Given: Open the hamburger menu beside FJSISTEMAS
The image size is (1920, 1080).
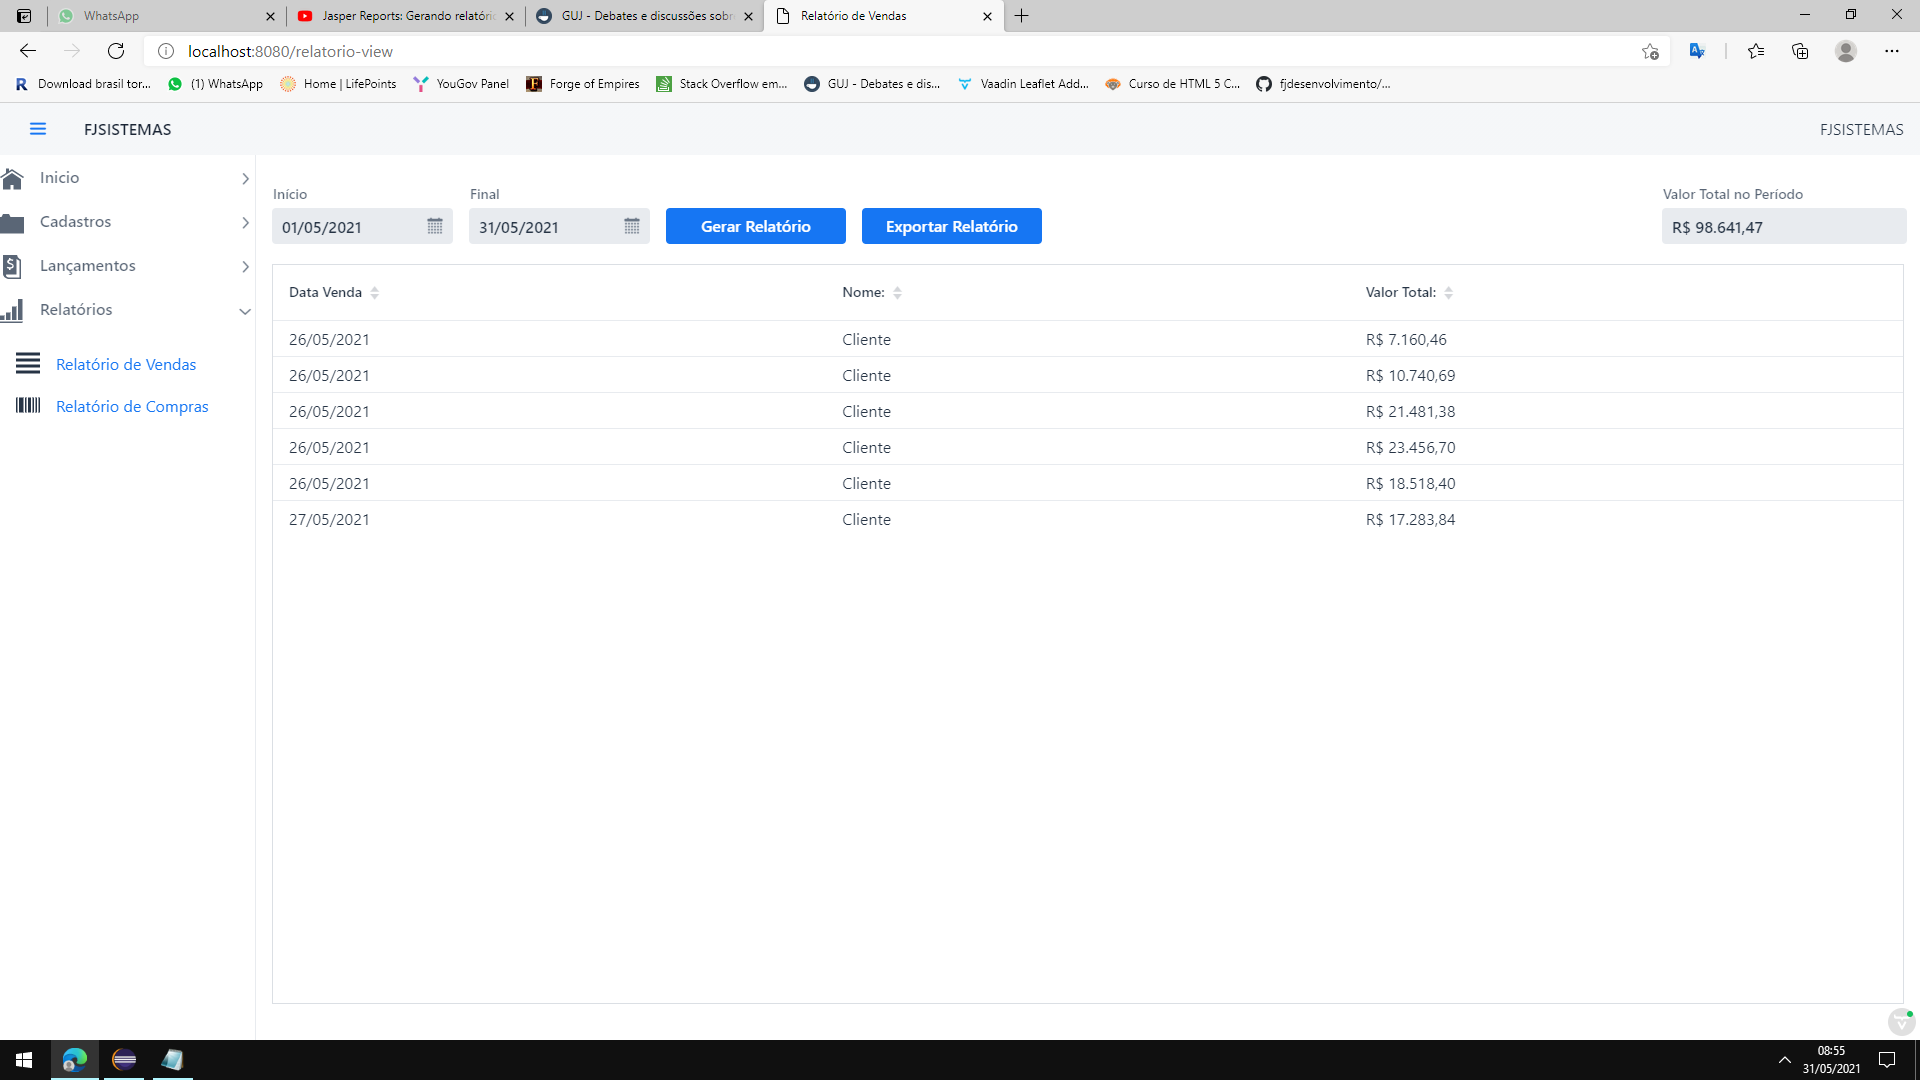Looking at the screenshot, I should 38,129.
